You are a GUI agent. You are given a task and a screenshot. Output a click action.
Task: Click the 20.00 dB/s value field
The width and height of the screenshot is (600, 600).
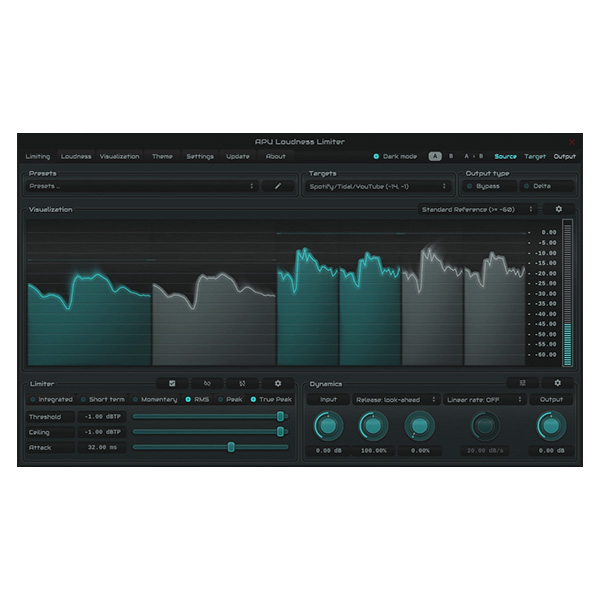click(485, 451)
